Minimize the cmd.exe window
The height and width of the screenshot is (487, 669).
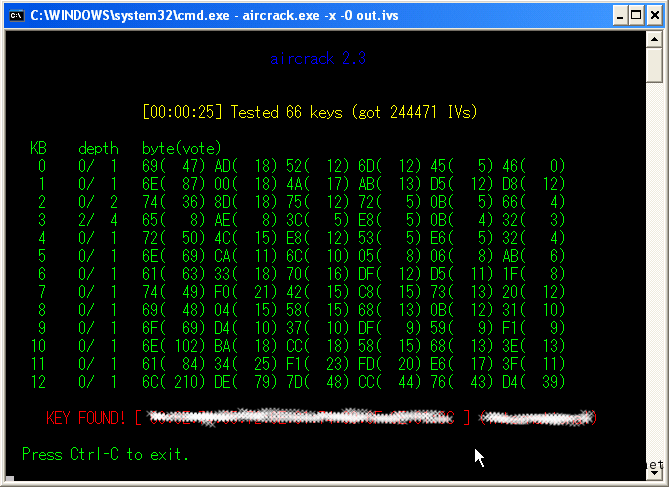620,16
